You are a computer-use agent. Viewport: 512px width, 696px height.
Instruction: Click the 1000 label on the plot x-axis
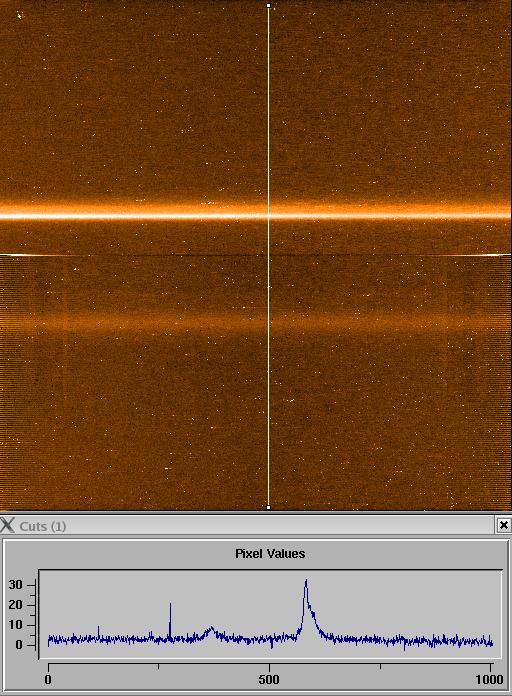click(x=489, y=679)
